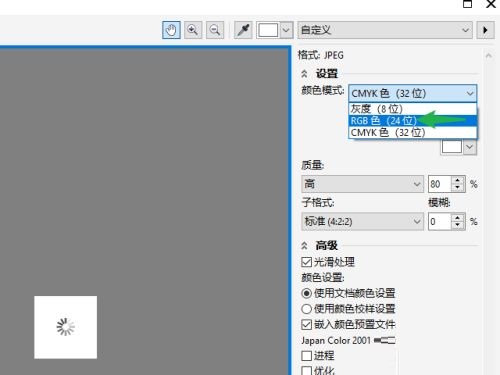500x375 pixels.
Task: Click the quality percent field showing 80
Action: click(x=440, y=184)
